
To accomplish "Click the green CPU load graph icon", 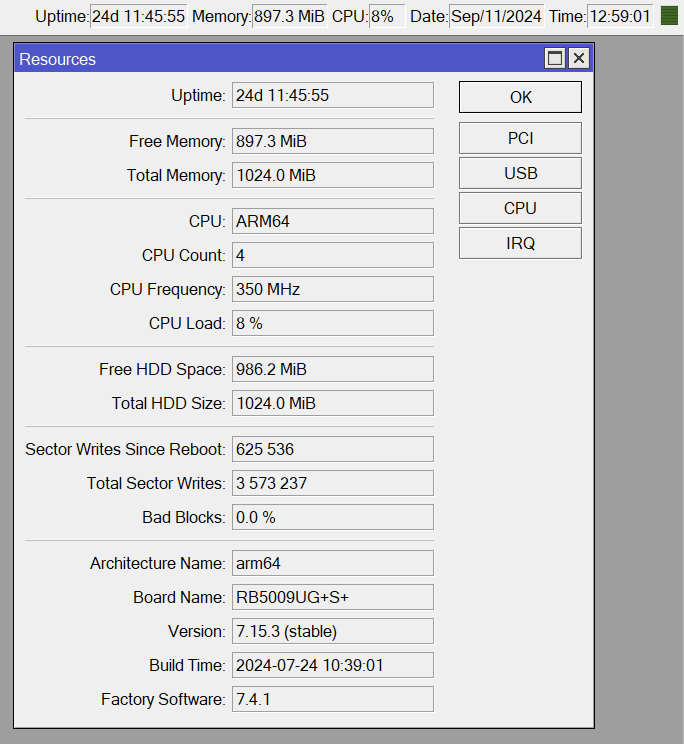I will click(x=669, y=16).
